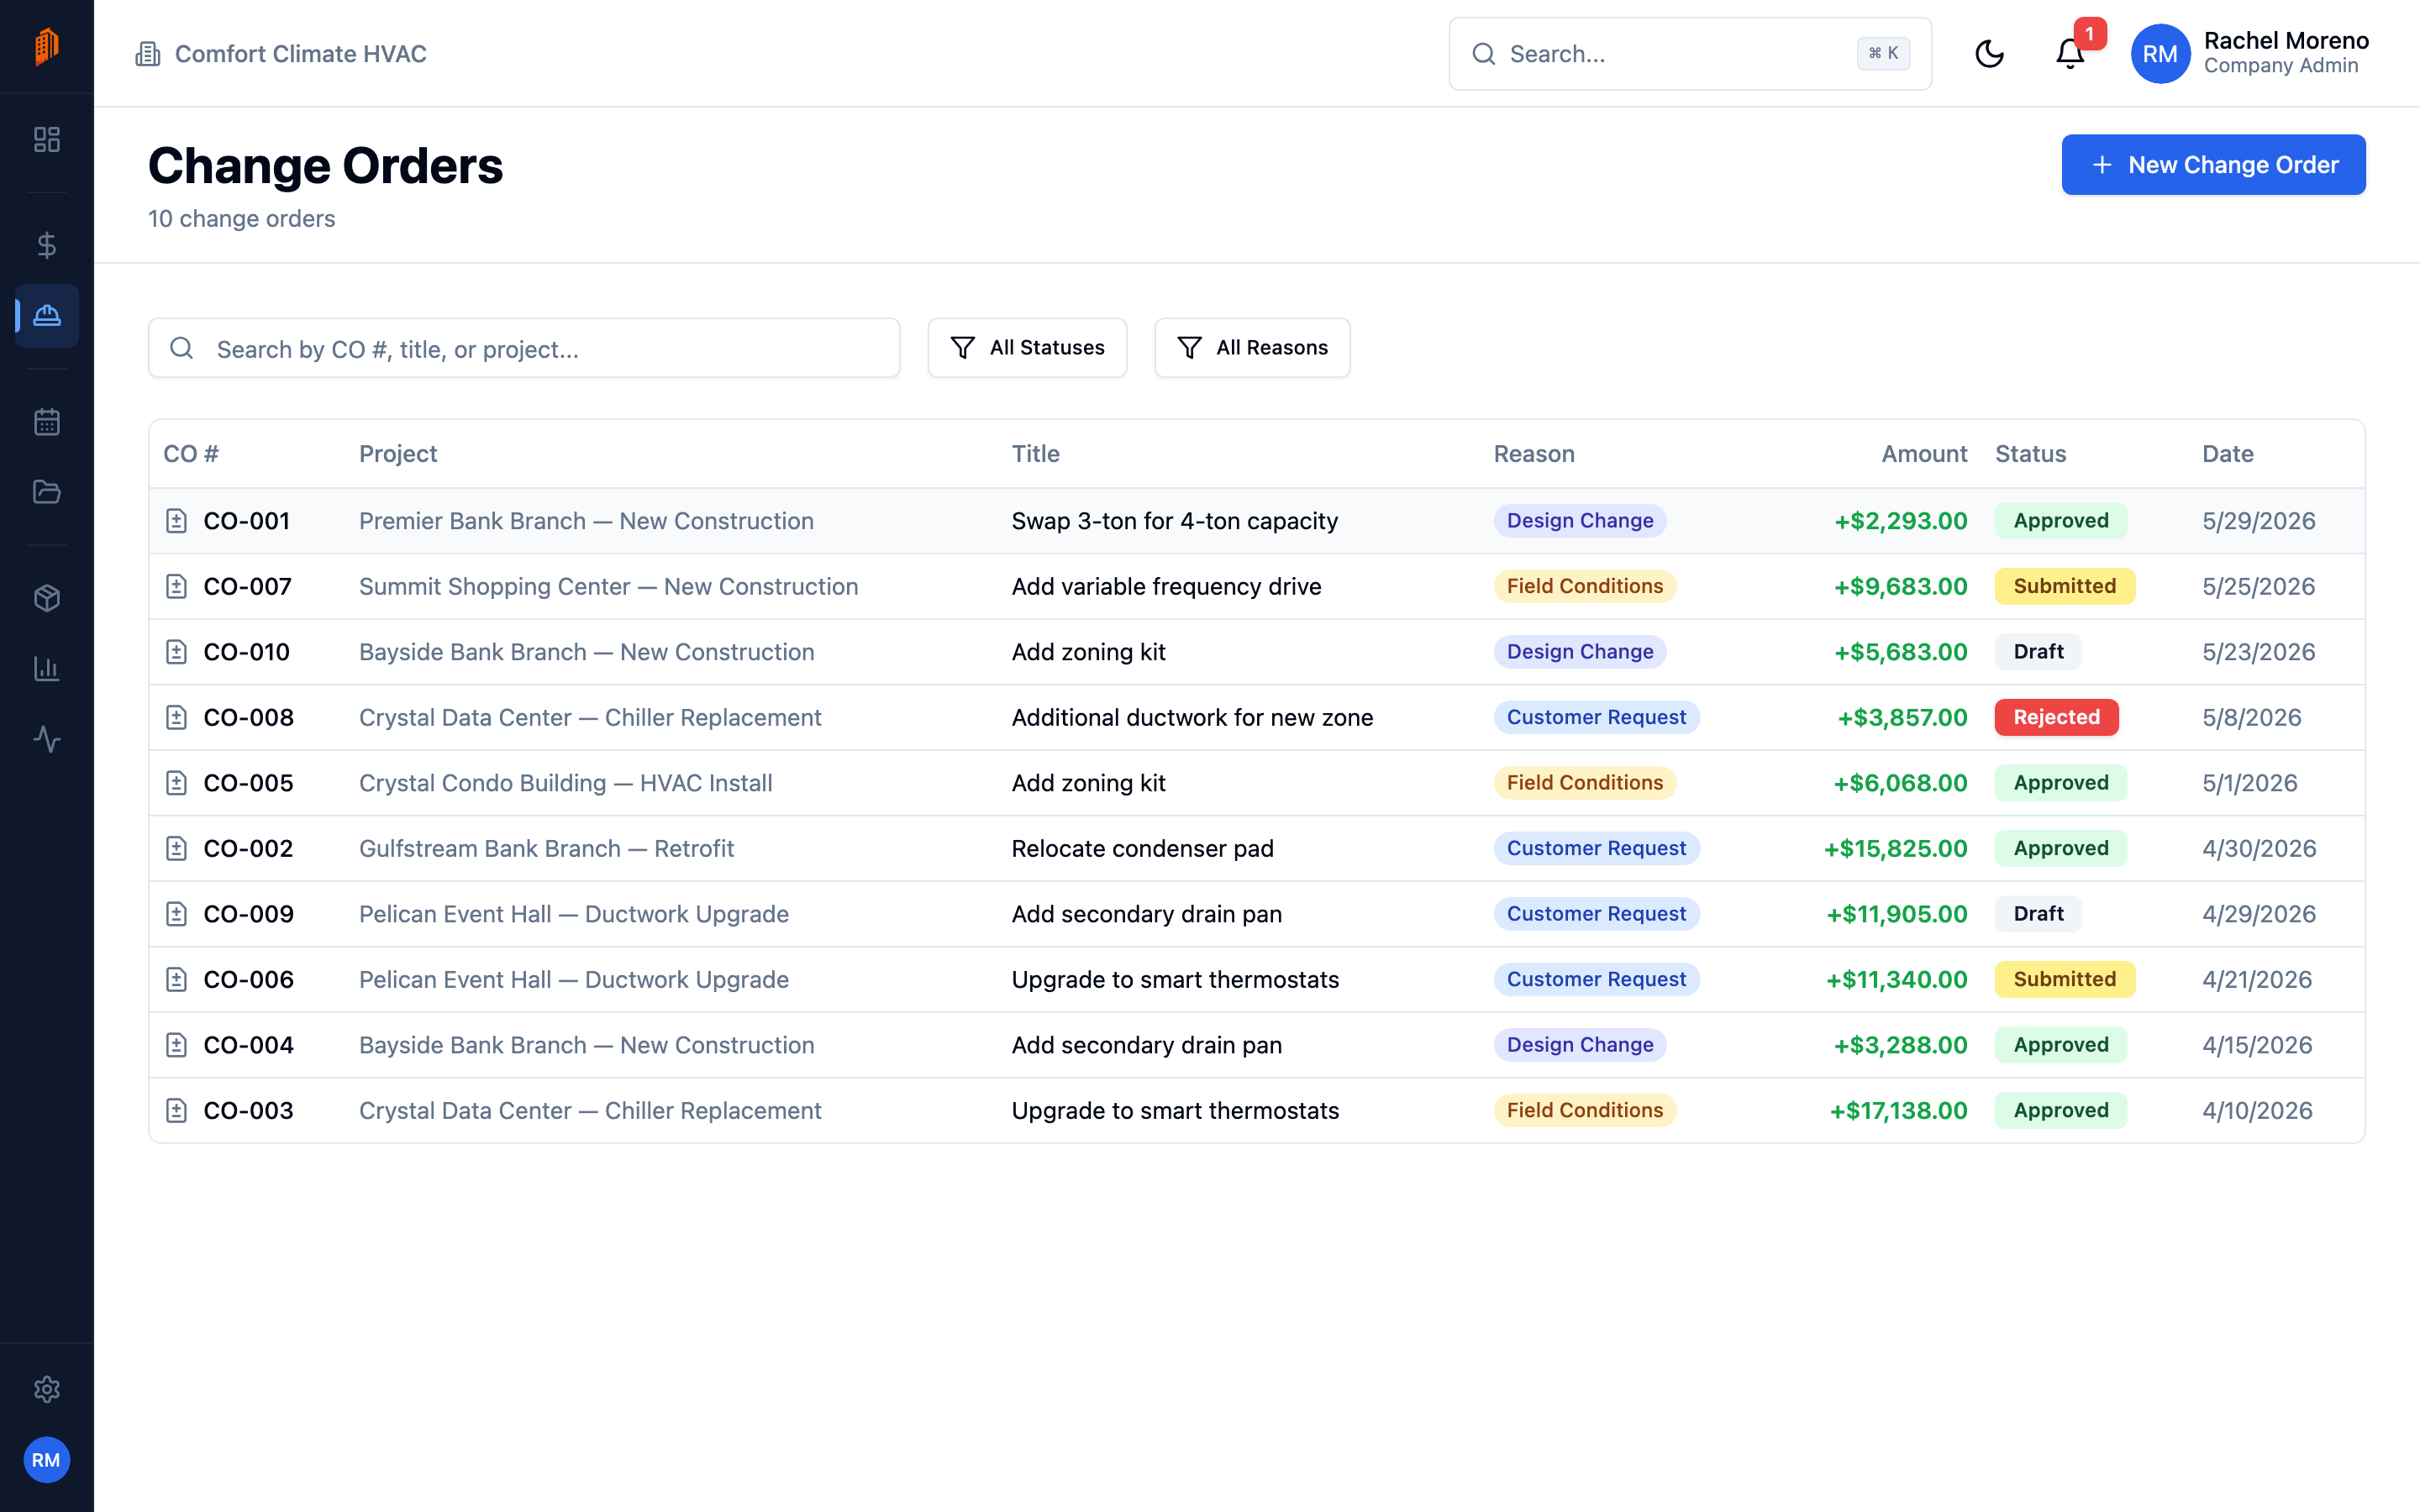Click the Approved badge for CO-001
Viewport: 2420px width, 1512px height.
point(2060,521)
